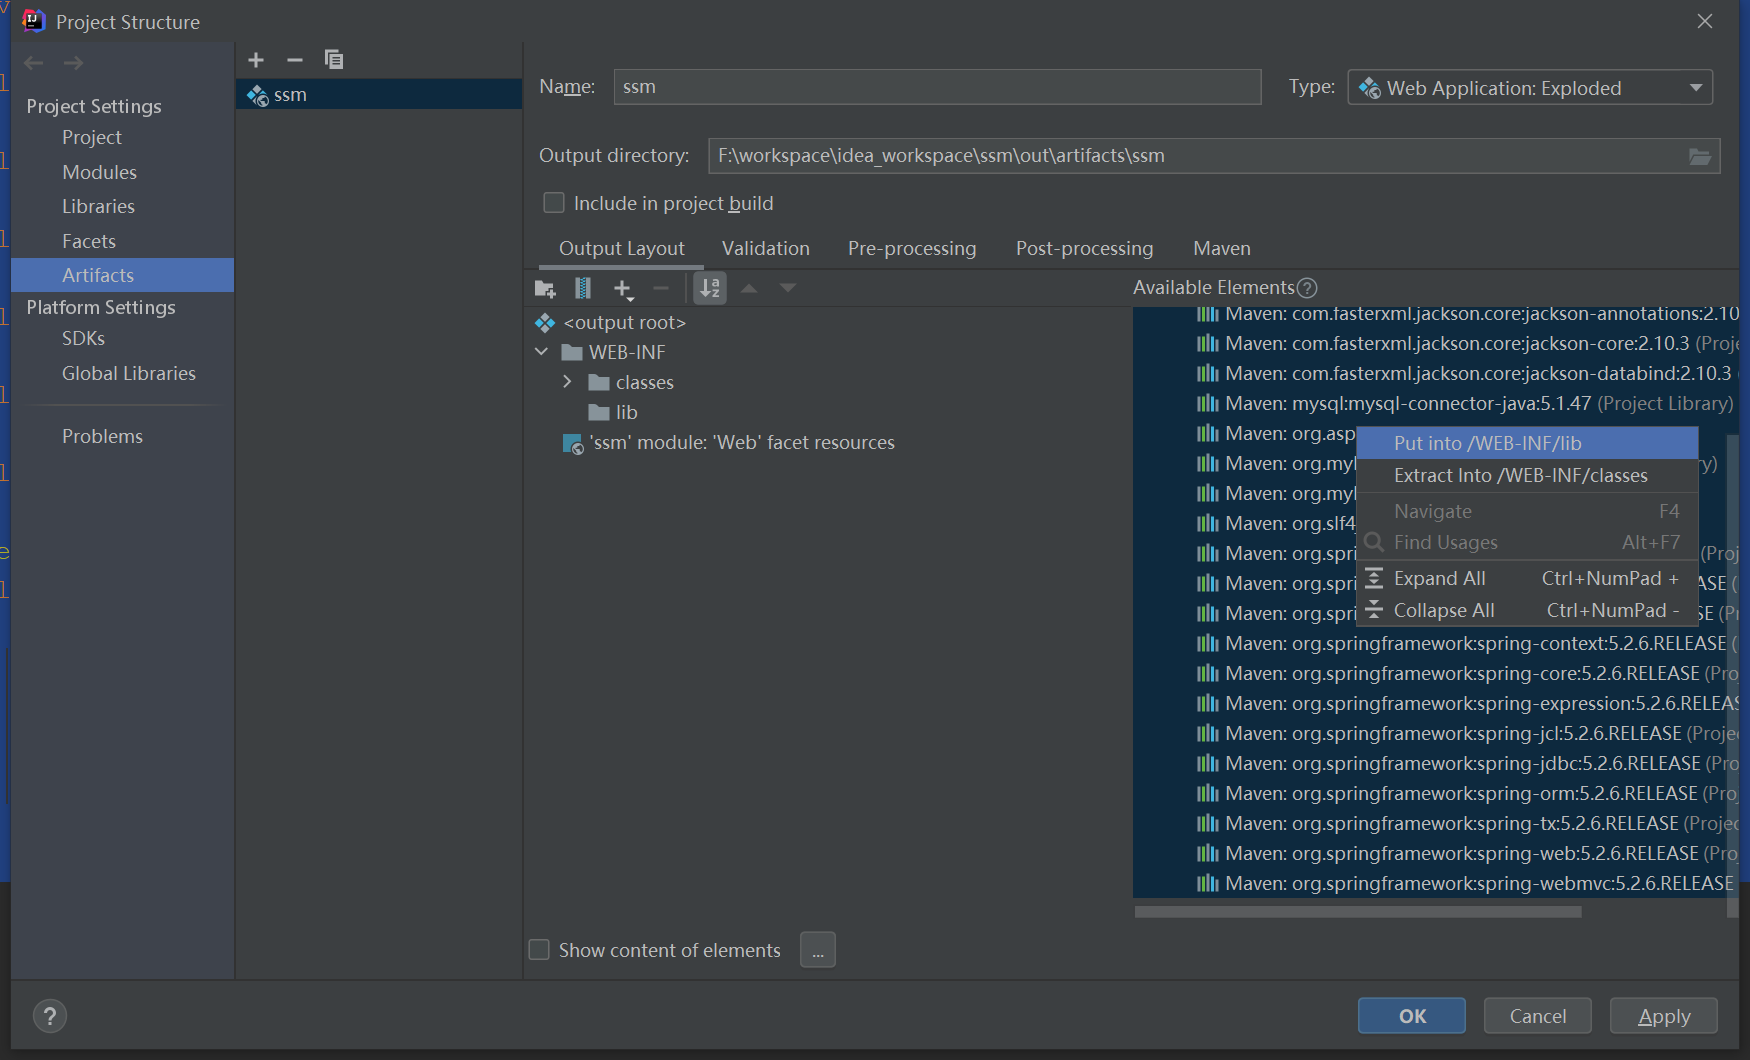Select Collapse All in context menu
This screenshot has width=1750, height=1060.
pyautogui.click(x=1527, y=610)
